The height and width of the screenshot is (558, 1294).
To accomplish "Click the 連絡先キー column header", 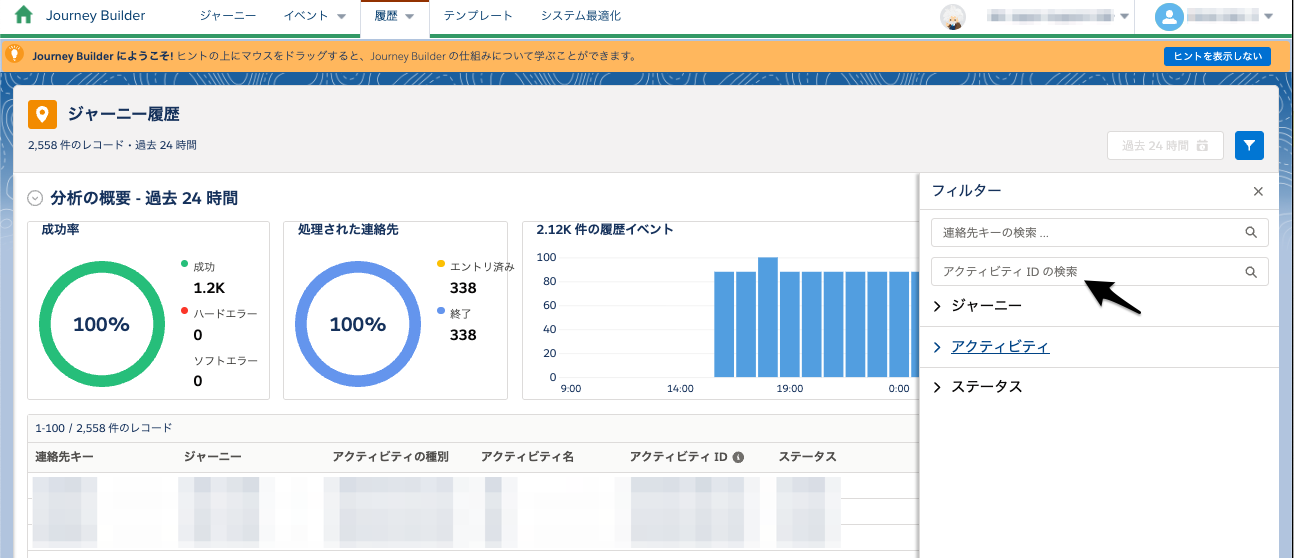I will 65,457.
